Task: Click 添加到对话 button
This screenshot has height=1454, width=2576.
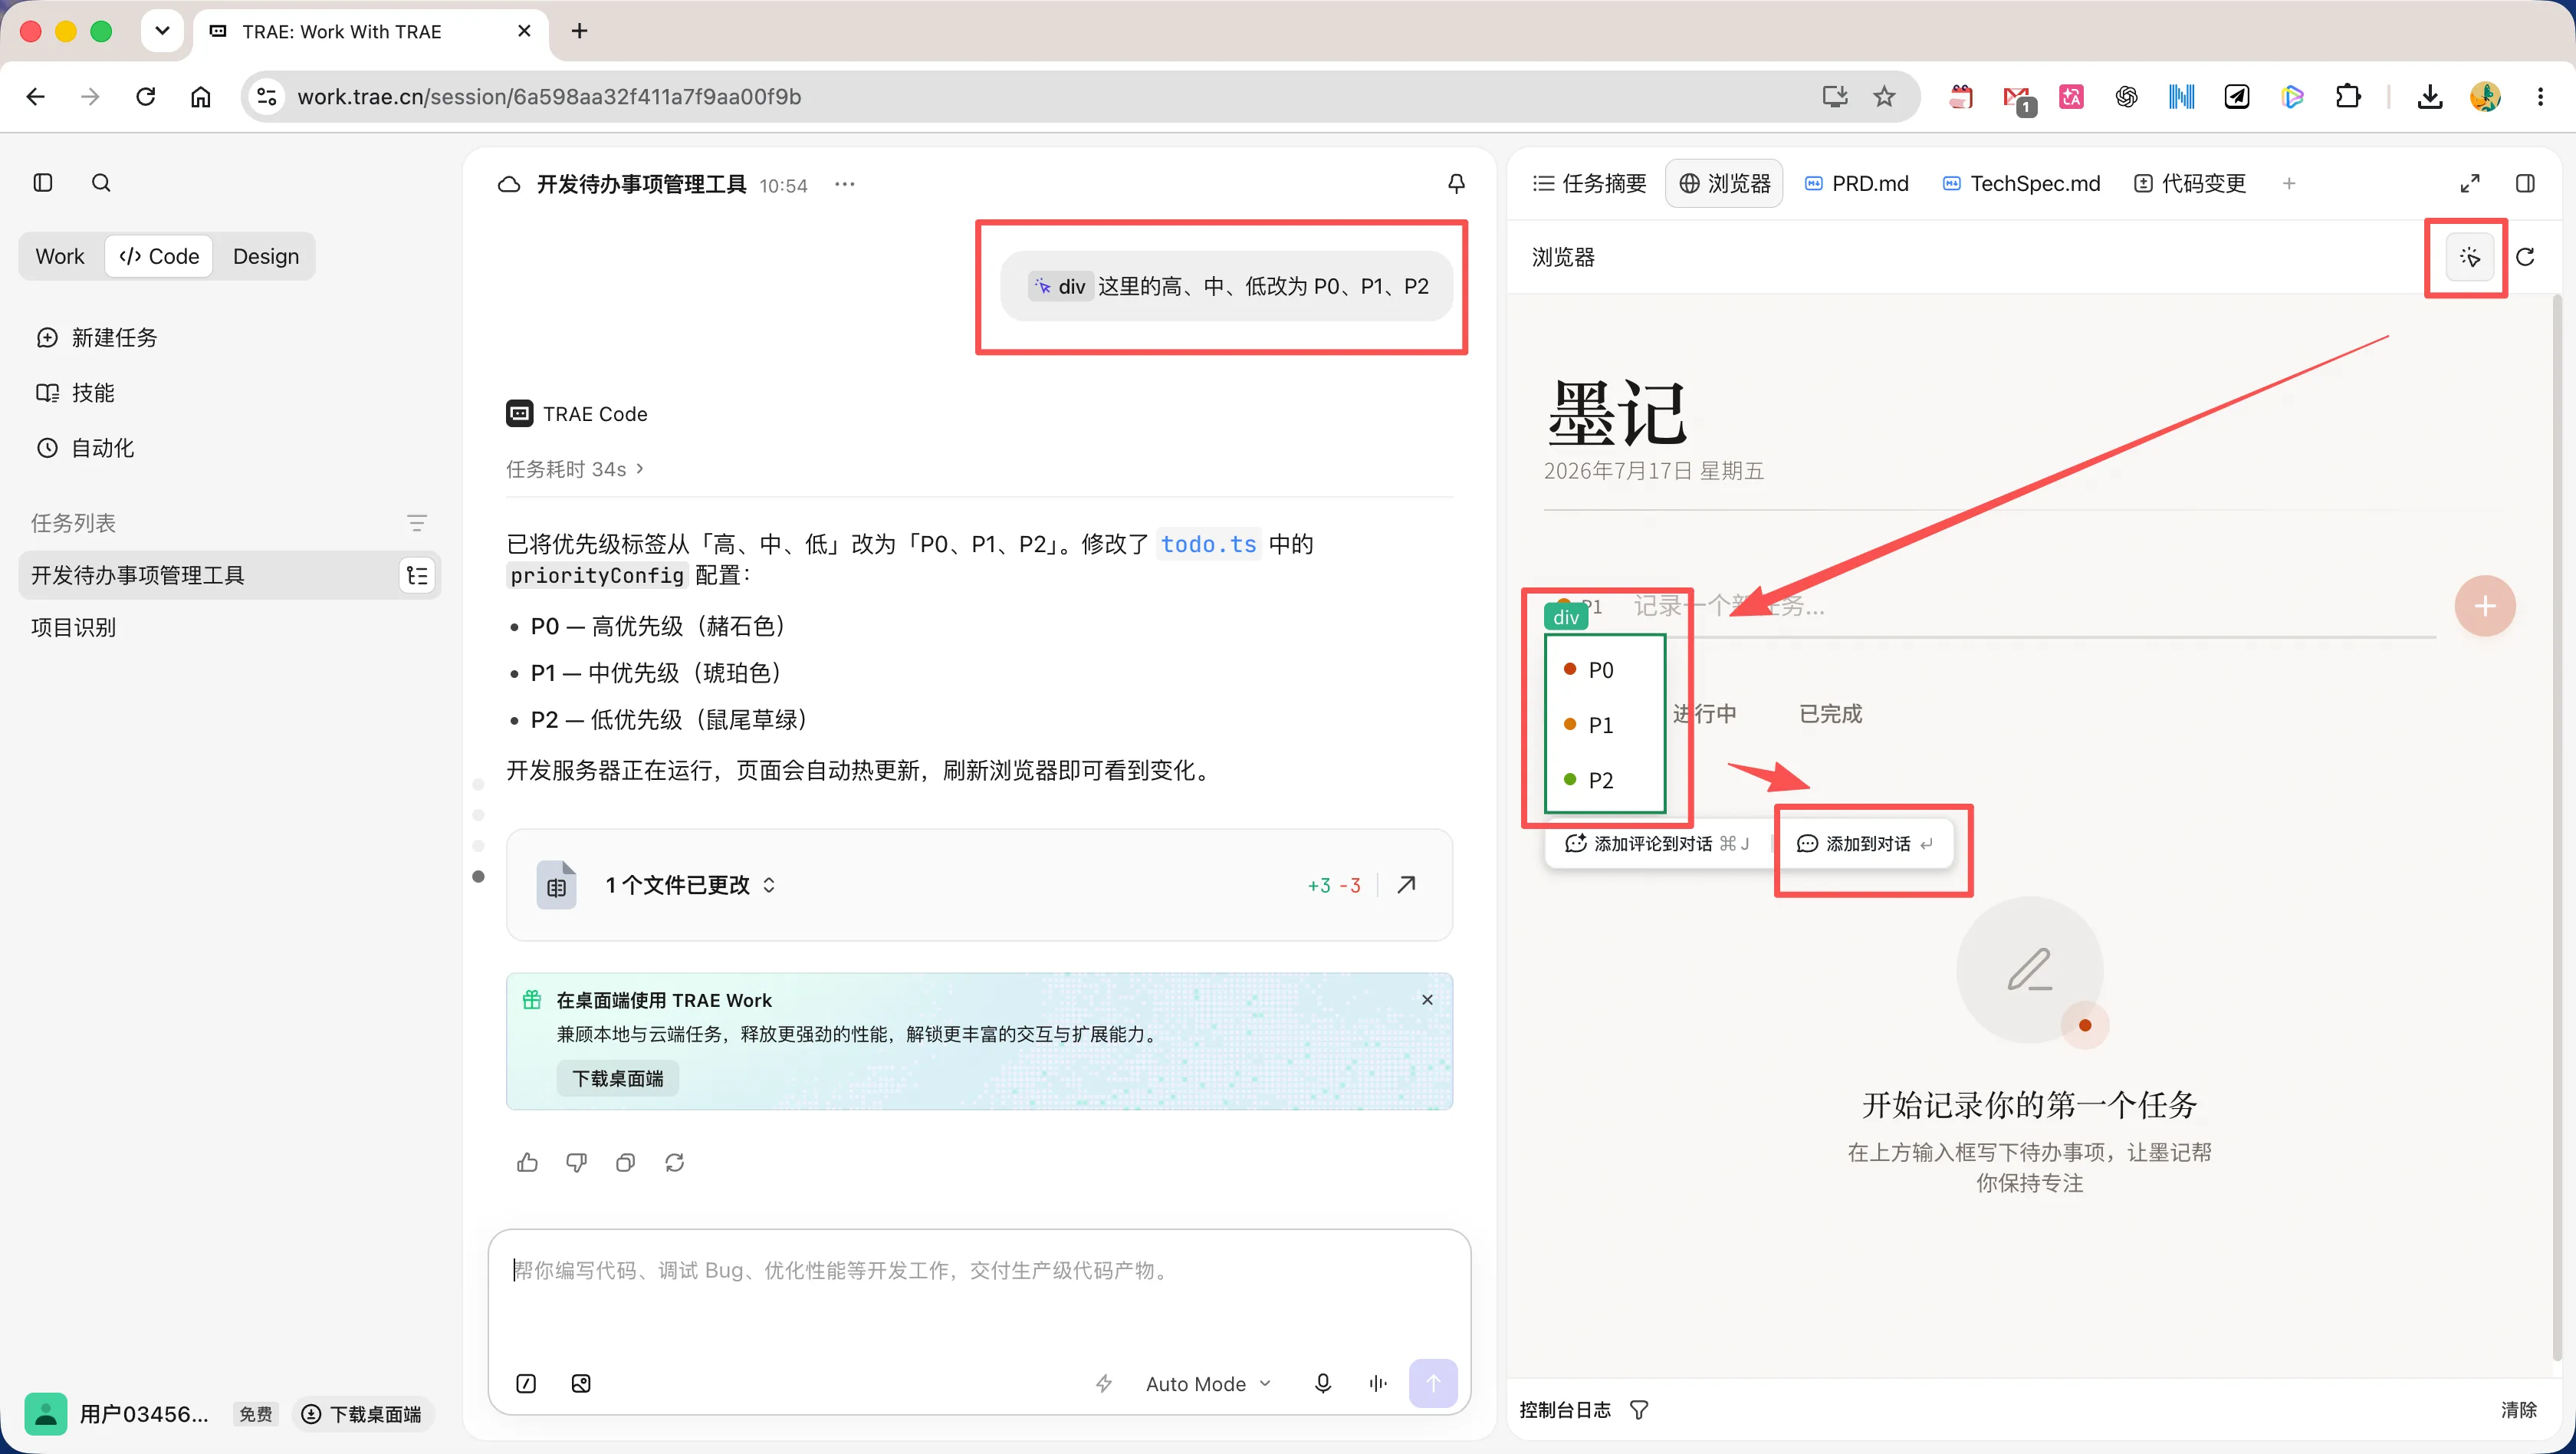Action: (1865, 844)
